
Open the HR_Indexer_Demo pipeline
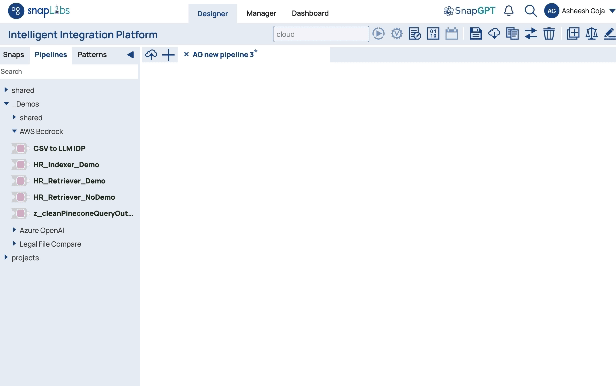[66, 165]
